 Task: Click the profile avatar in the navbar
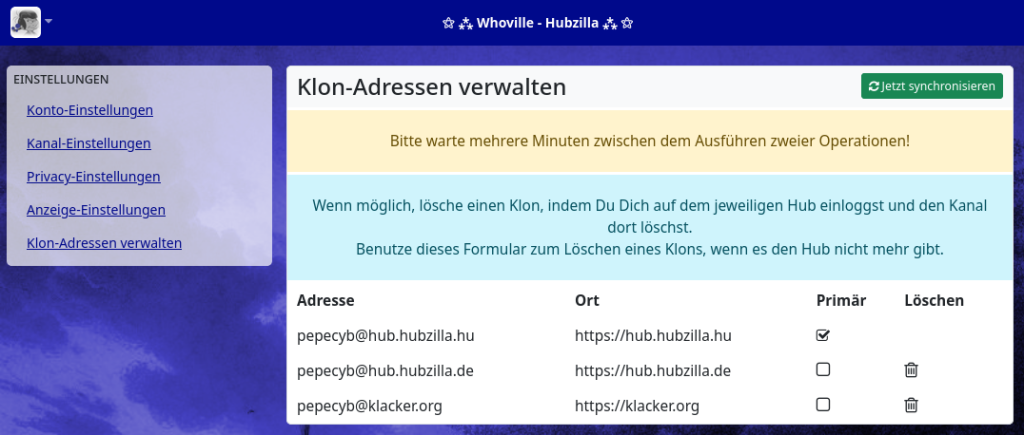click(x=25, y=22)
